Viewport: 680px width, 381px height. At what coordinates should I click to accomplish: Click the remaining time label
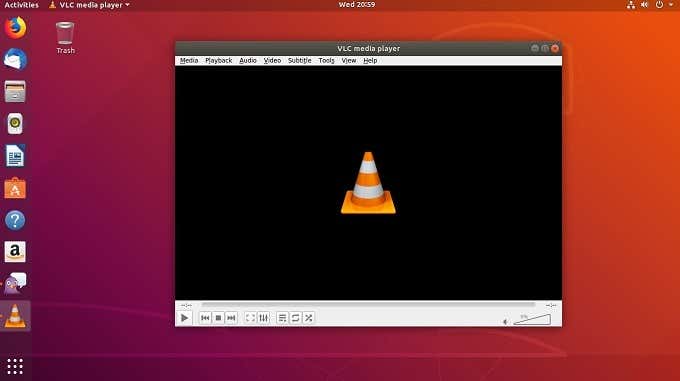[x=551, y=306]
